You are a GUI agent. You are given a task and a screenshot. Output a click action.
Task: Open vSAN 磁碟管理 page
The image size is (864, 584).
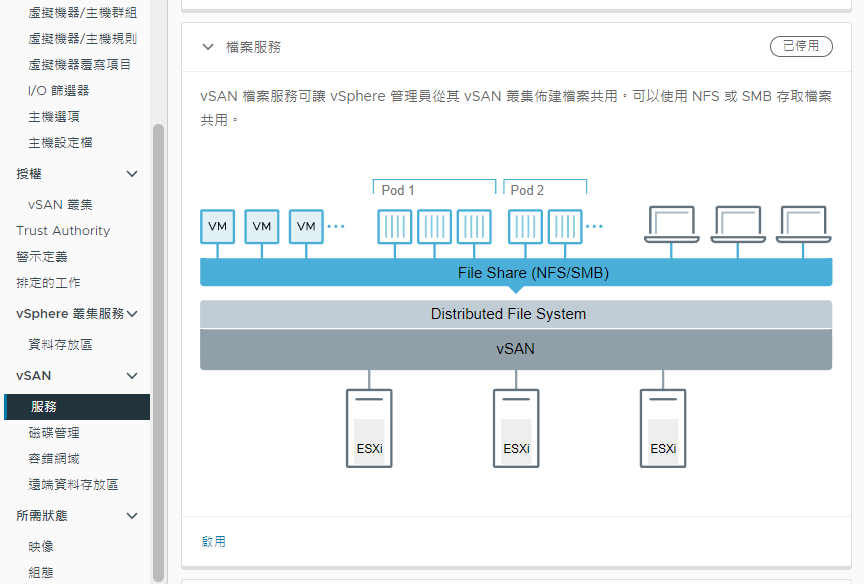[54, 432]
